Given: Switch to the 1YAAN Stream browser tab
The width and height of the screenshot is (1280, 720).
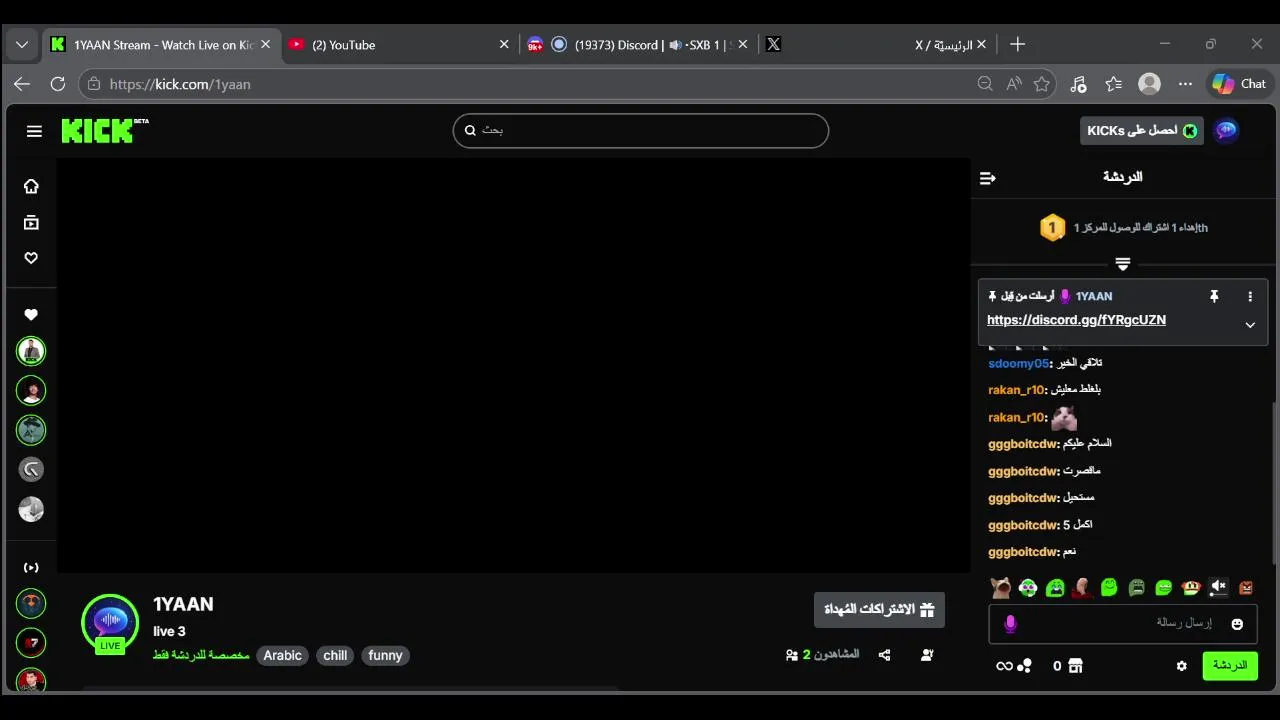Looking at the screenshot, I should (160, 45).
